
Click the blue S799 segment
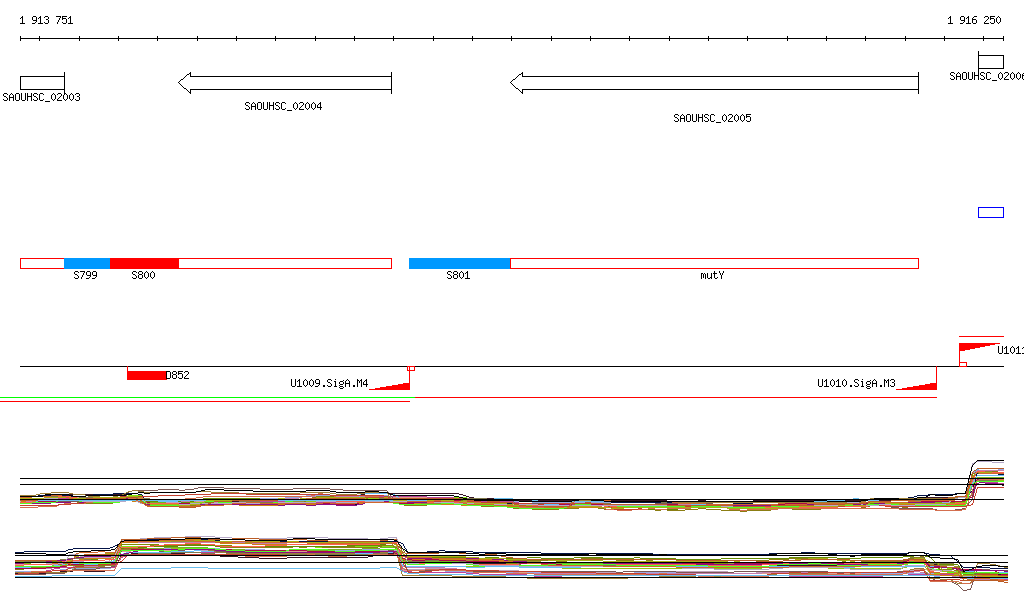(x=87, y=264)
